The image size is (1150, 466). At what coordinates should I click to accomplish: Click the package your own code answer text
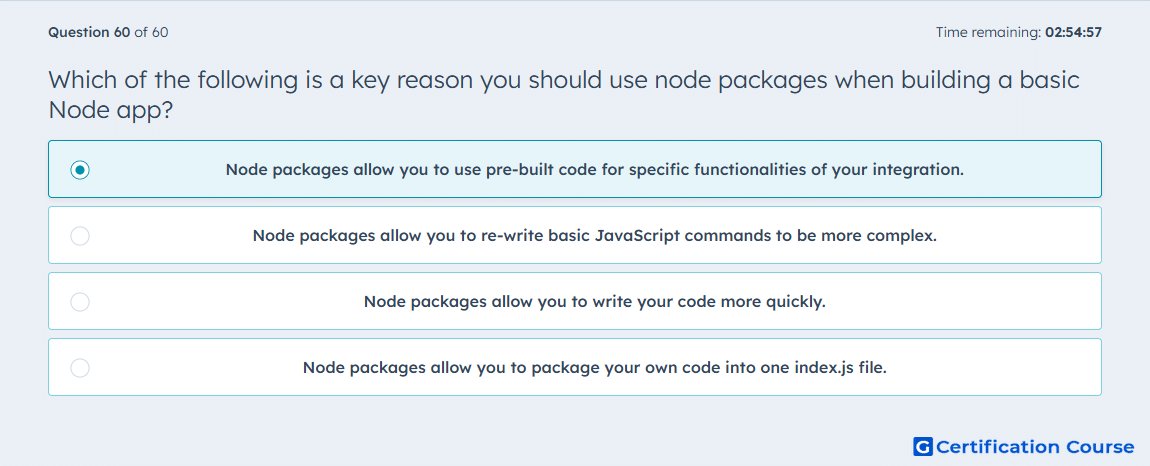coord(595,368)
